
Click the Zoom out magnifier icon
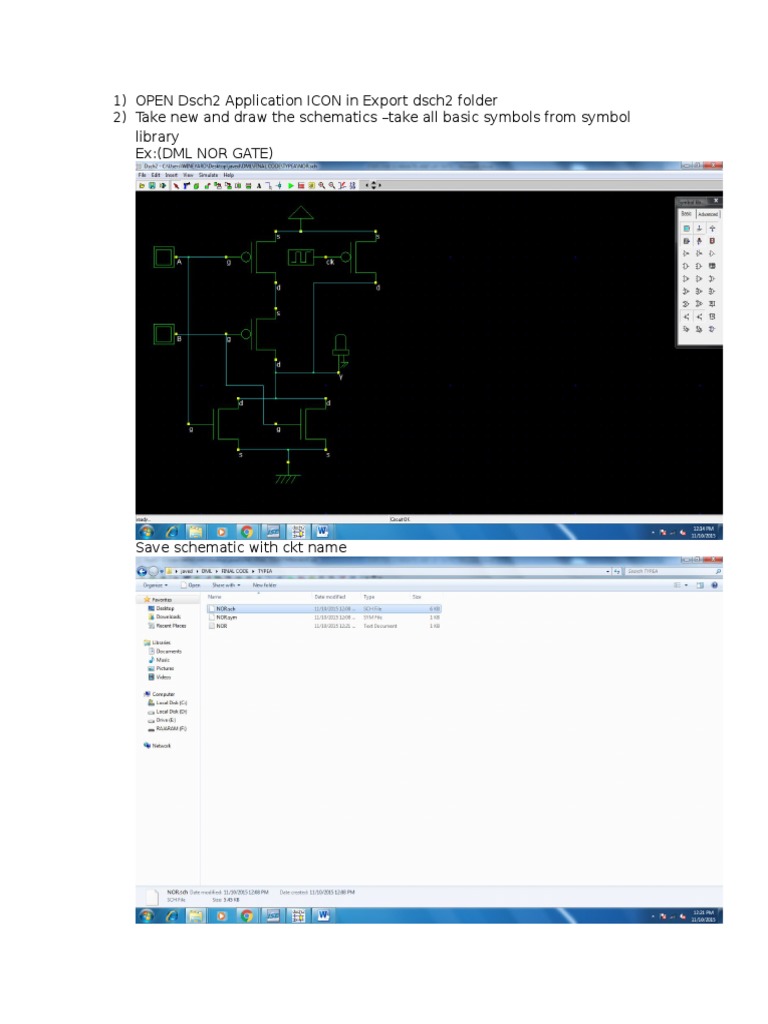click(x=332, y=185)
